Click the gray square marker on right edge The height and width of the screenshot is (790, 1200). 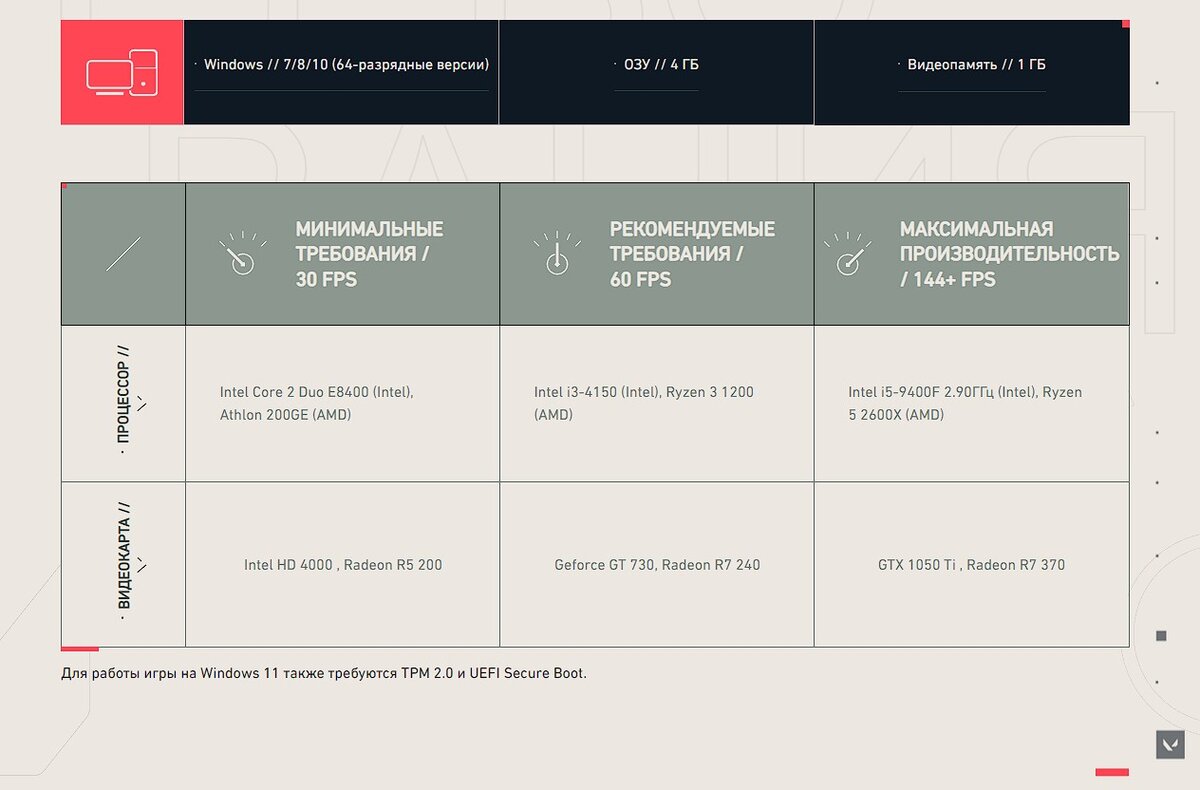pyautogui.click(x=1161, y=636)
